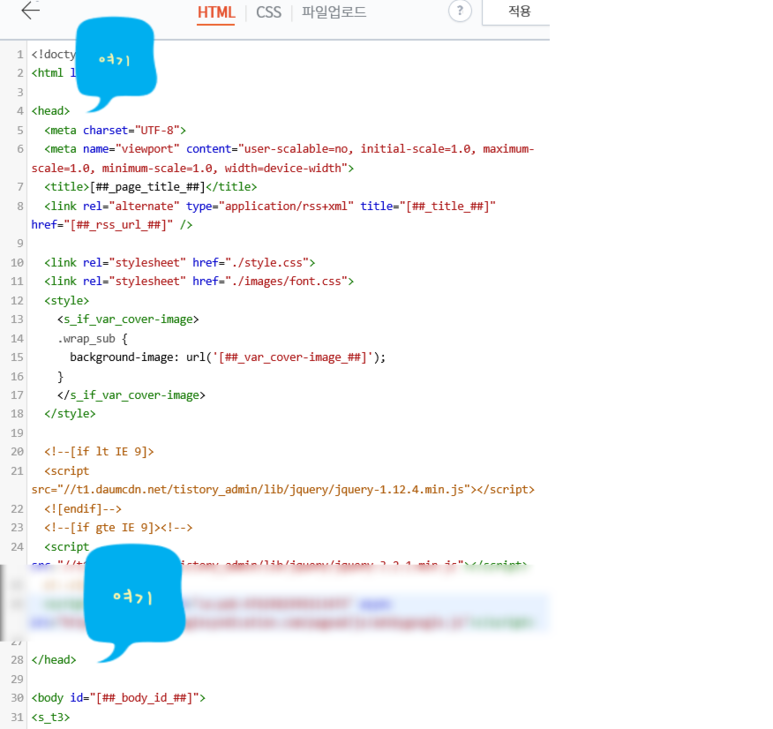
Task: Open the help question mark icon
Action: pos(459,10)
